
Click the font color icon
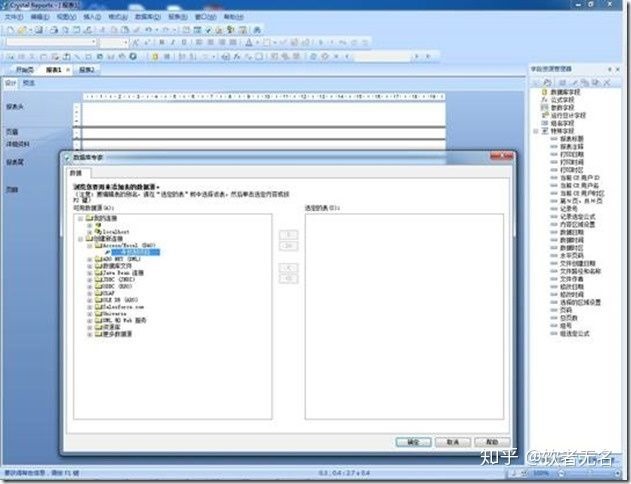pos(249,42)
